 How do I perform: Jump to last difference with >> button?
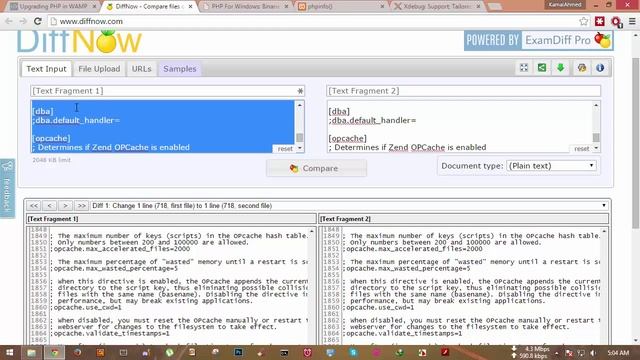82,205
